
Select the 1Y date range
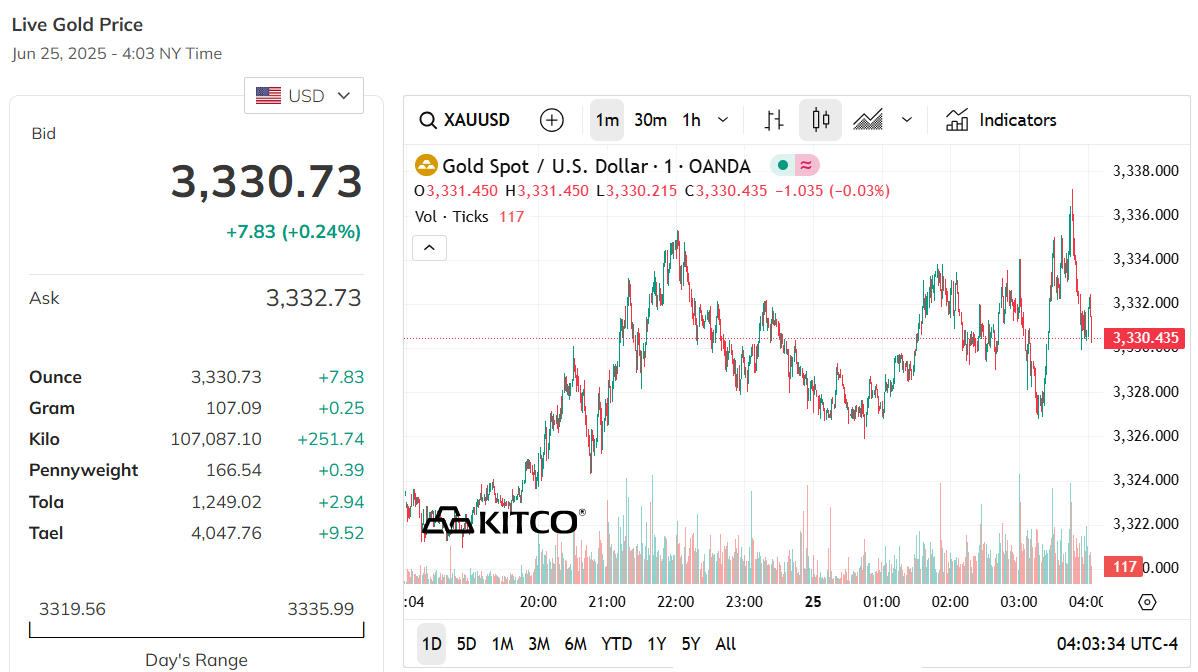[656, 645]
